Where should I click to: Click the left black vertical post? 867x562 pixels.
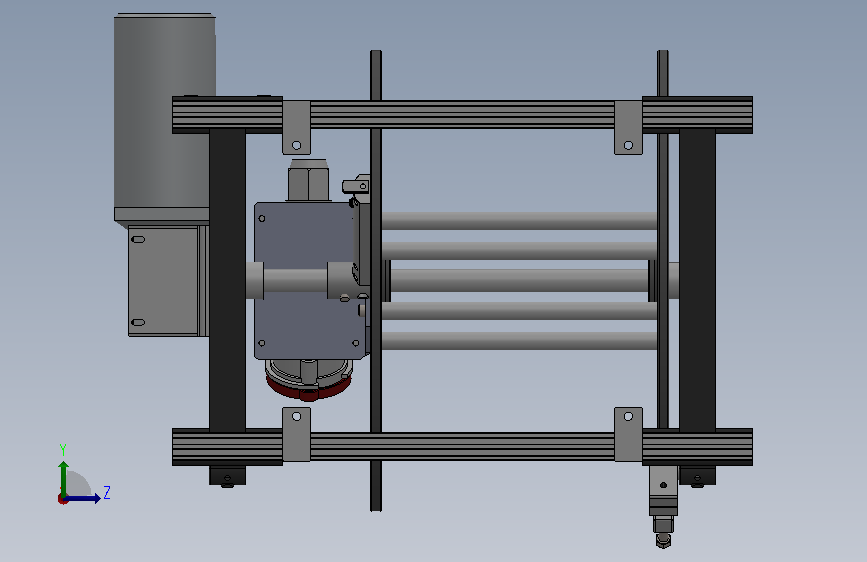[x=227, y=280]
